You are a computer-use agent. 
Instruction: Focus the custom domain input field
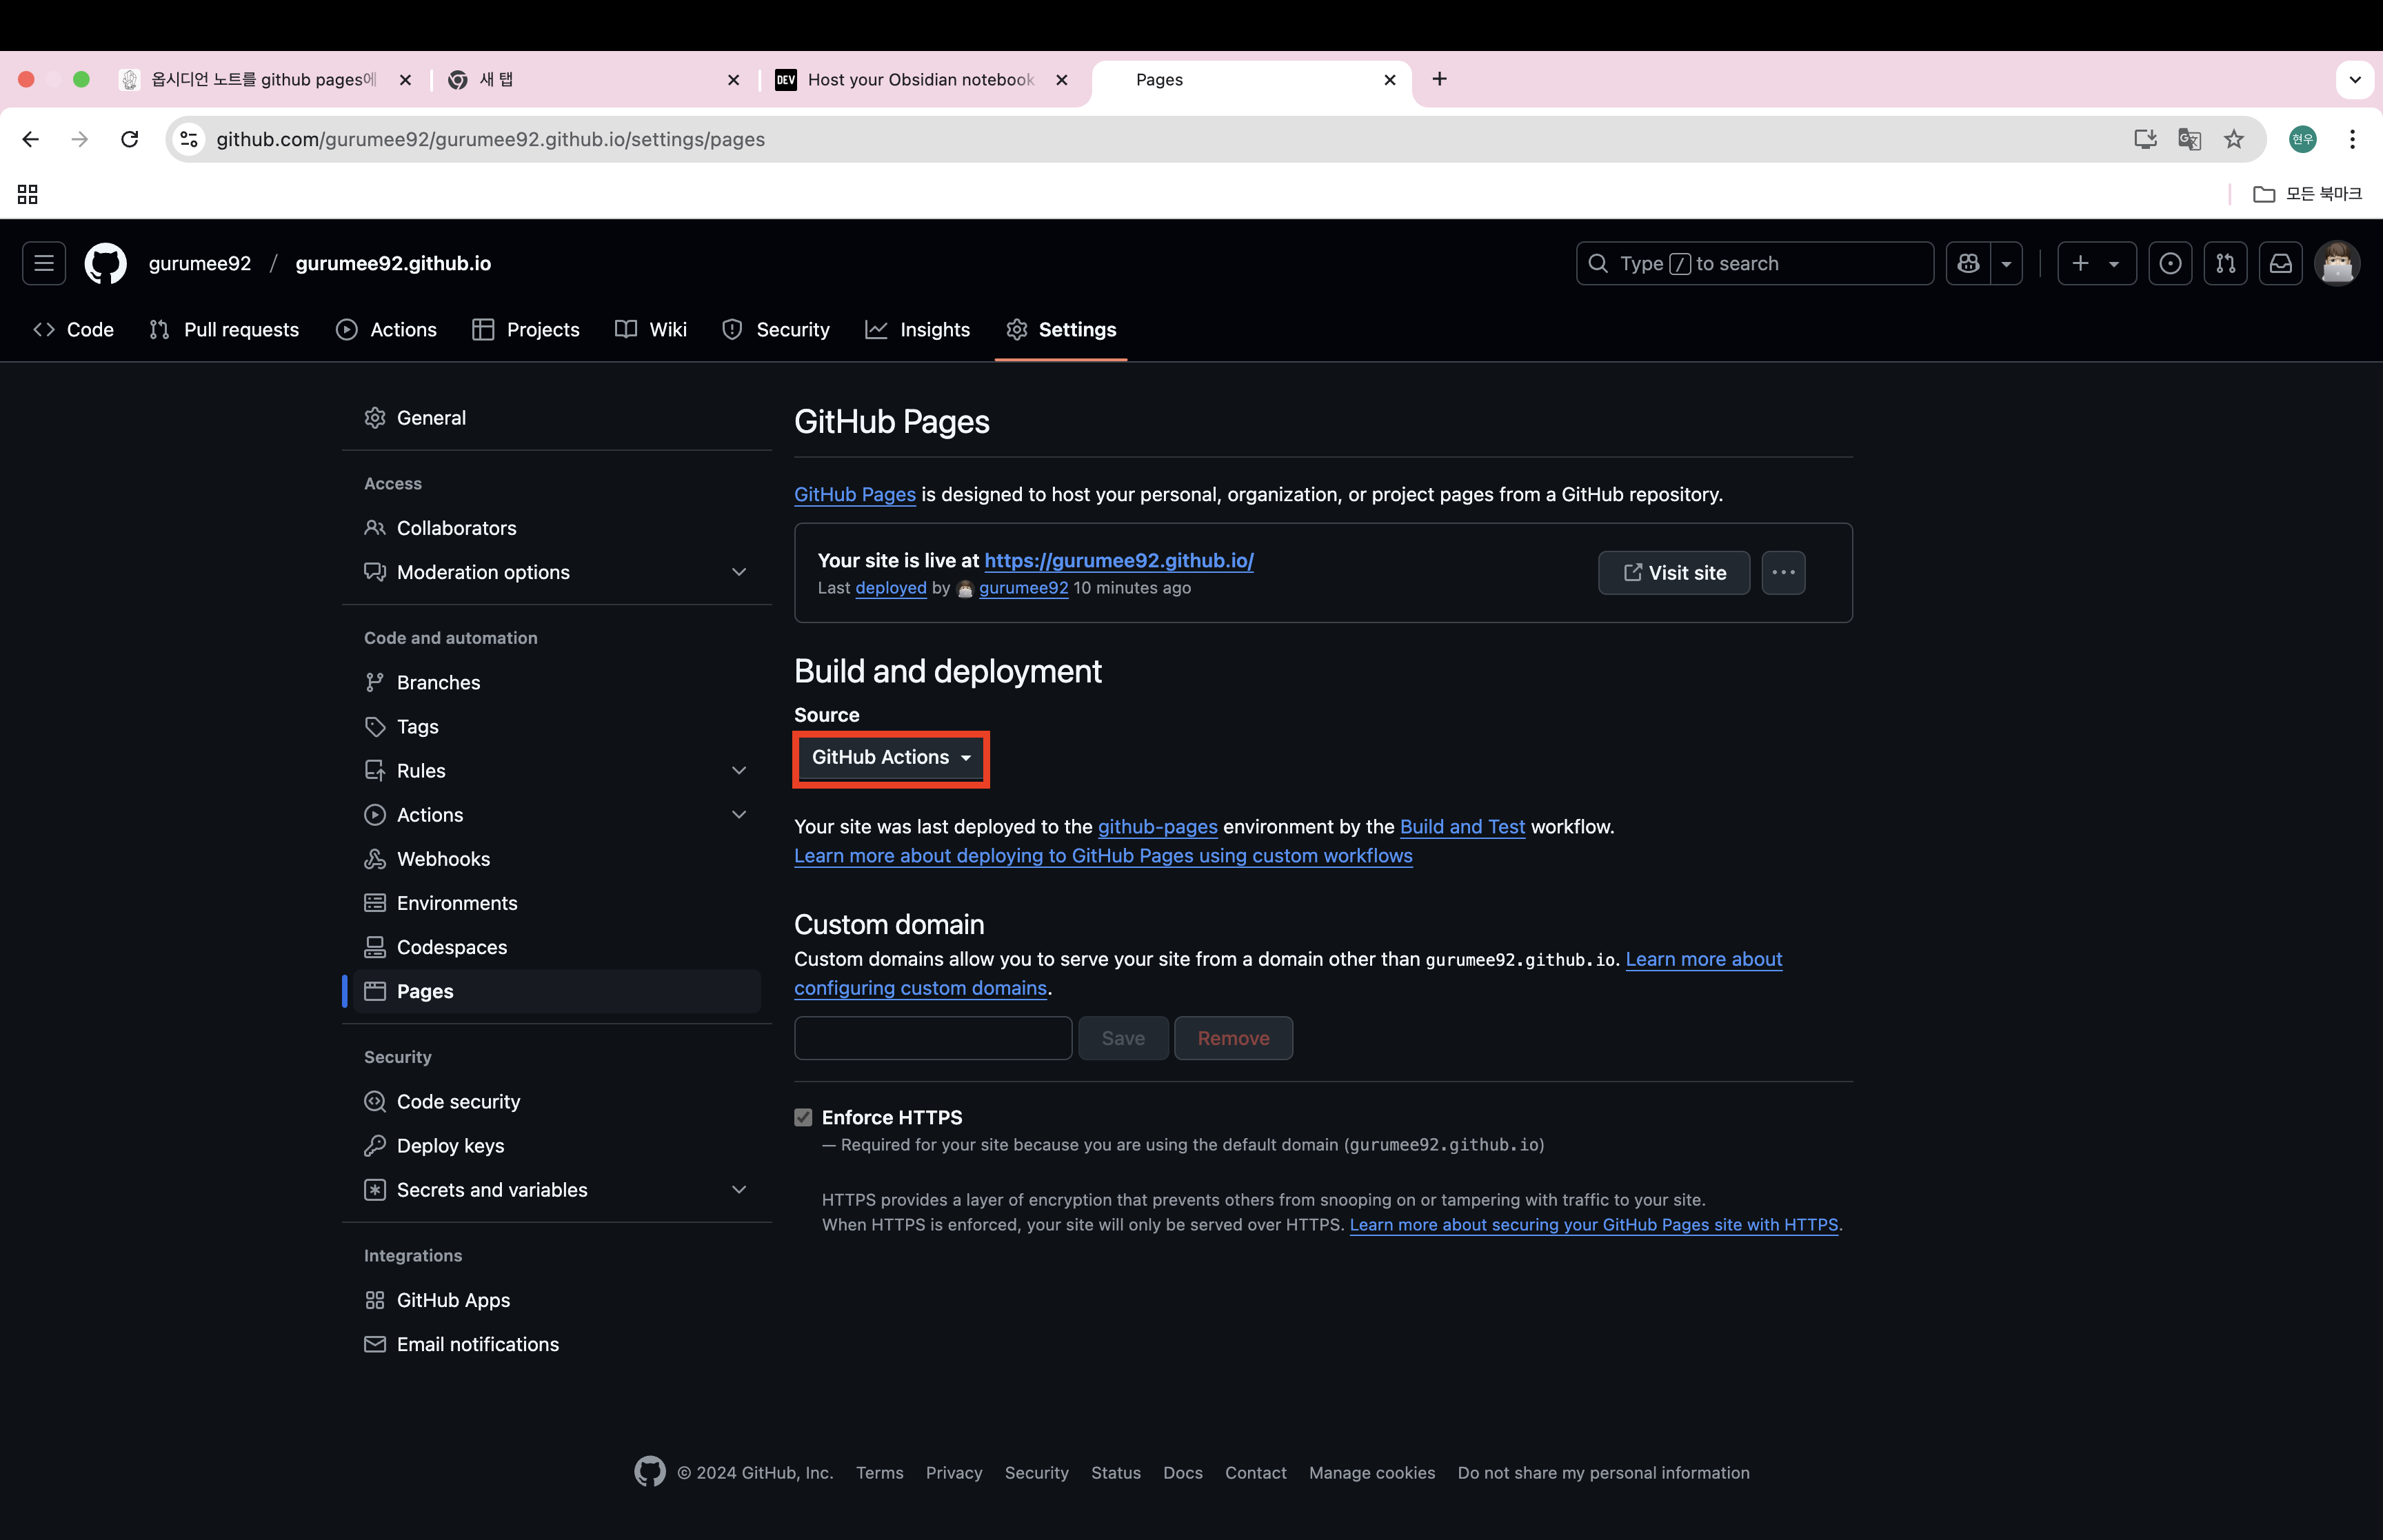pyautogui.click(x=933, y=1038)
